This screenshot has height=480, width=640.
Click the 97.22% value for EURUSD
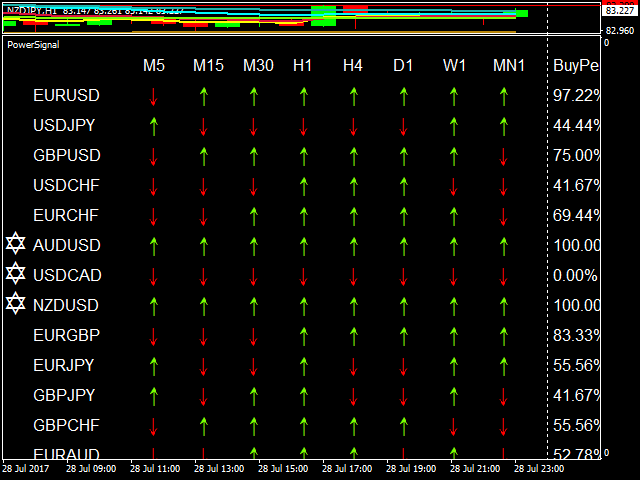pos(576,96)
